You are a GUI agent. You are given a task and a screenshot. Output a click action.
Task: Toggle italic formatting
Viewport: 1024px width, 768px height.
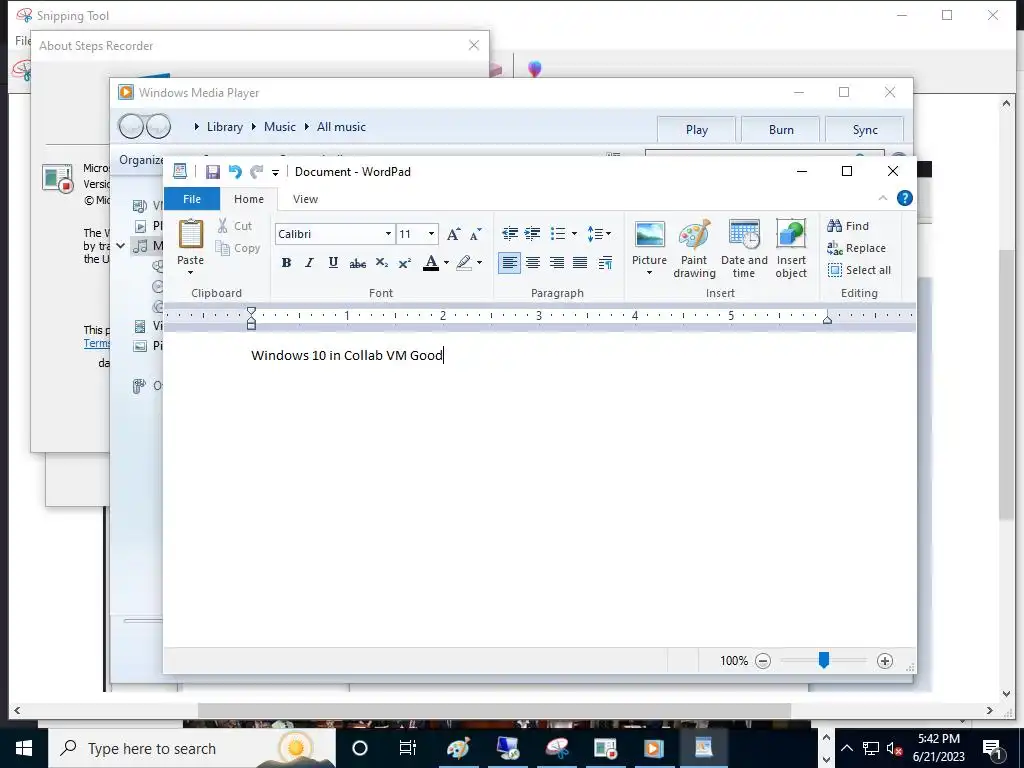tap(310, 263)
